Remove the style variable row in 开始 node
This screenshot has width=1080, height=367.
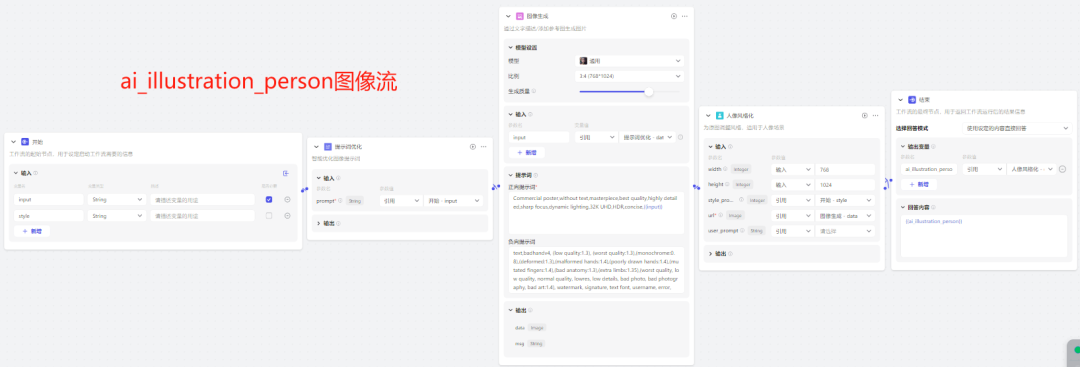coord(287,216)
